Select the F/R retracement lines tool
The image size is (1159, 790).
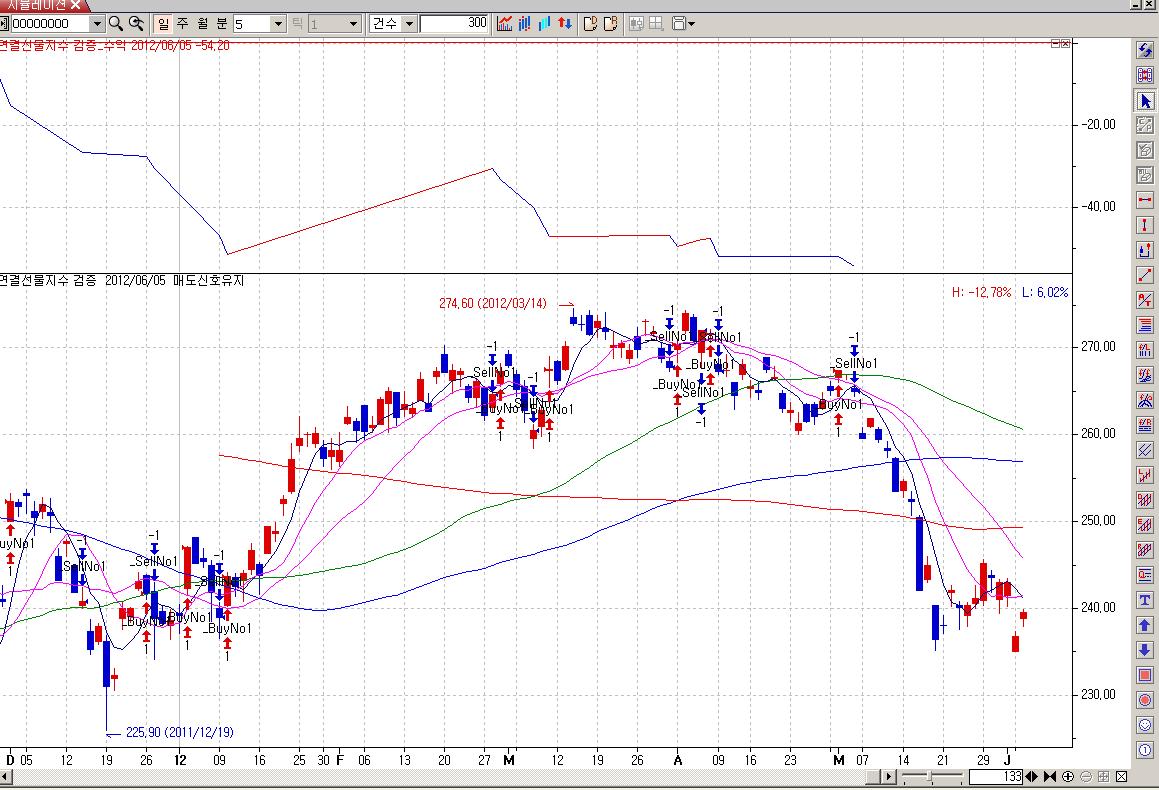[1145, 425]
